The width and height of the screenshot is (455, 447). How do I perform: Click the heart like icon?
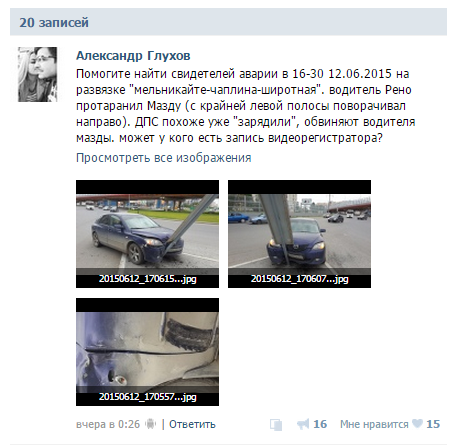417,424
